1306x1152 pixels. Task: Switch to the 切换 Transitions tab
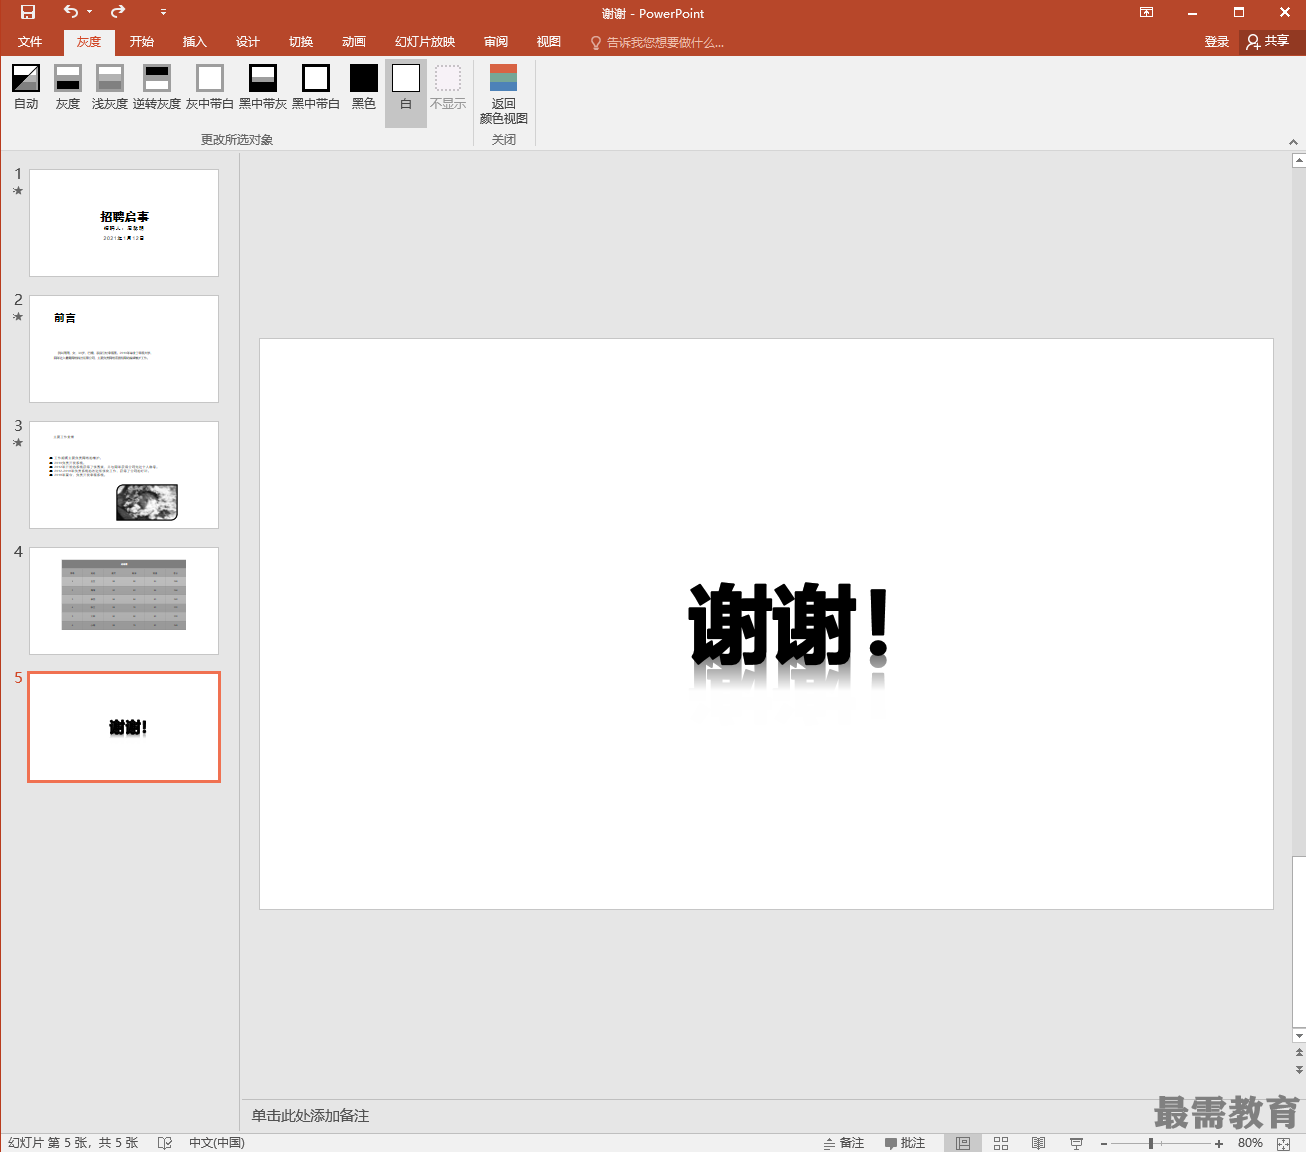click(x=301, y=42)
